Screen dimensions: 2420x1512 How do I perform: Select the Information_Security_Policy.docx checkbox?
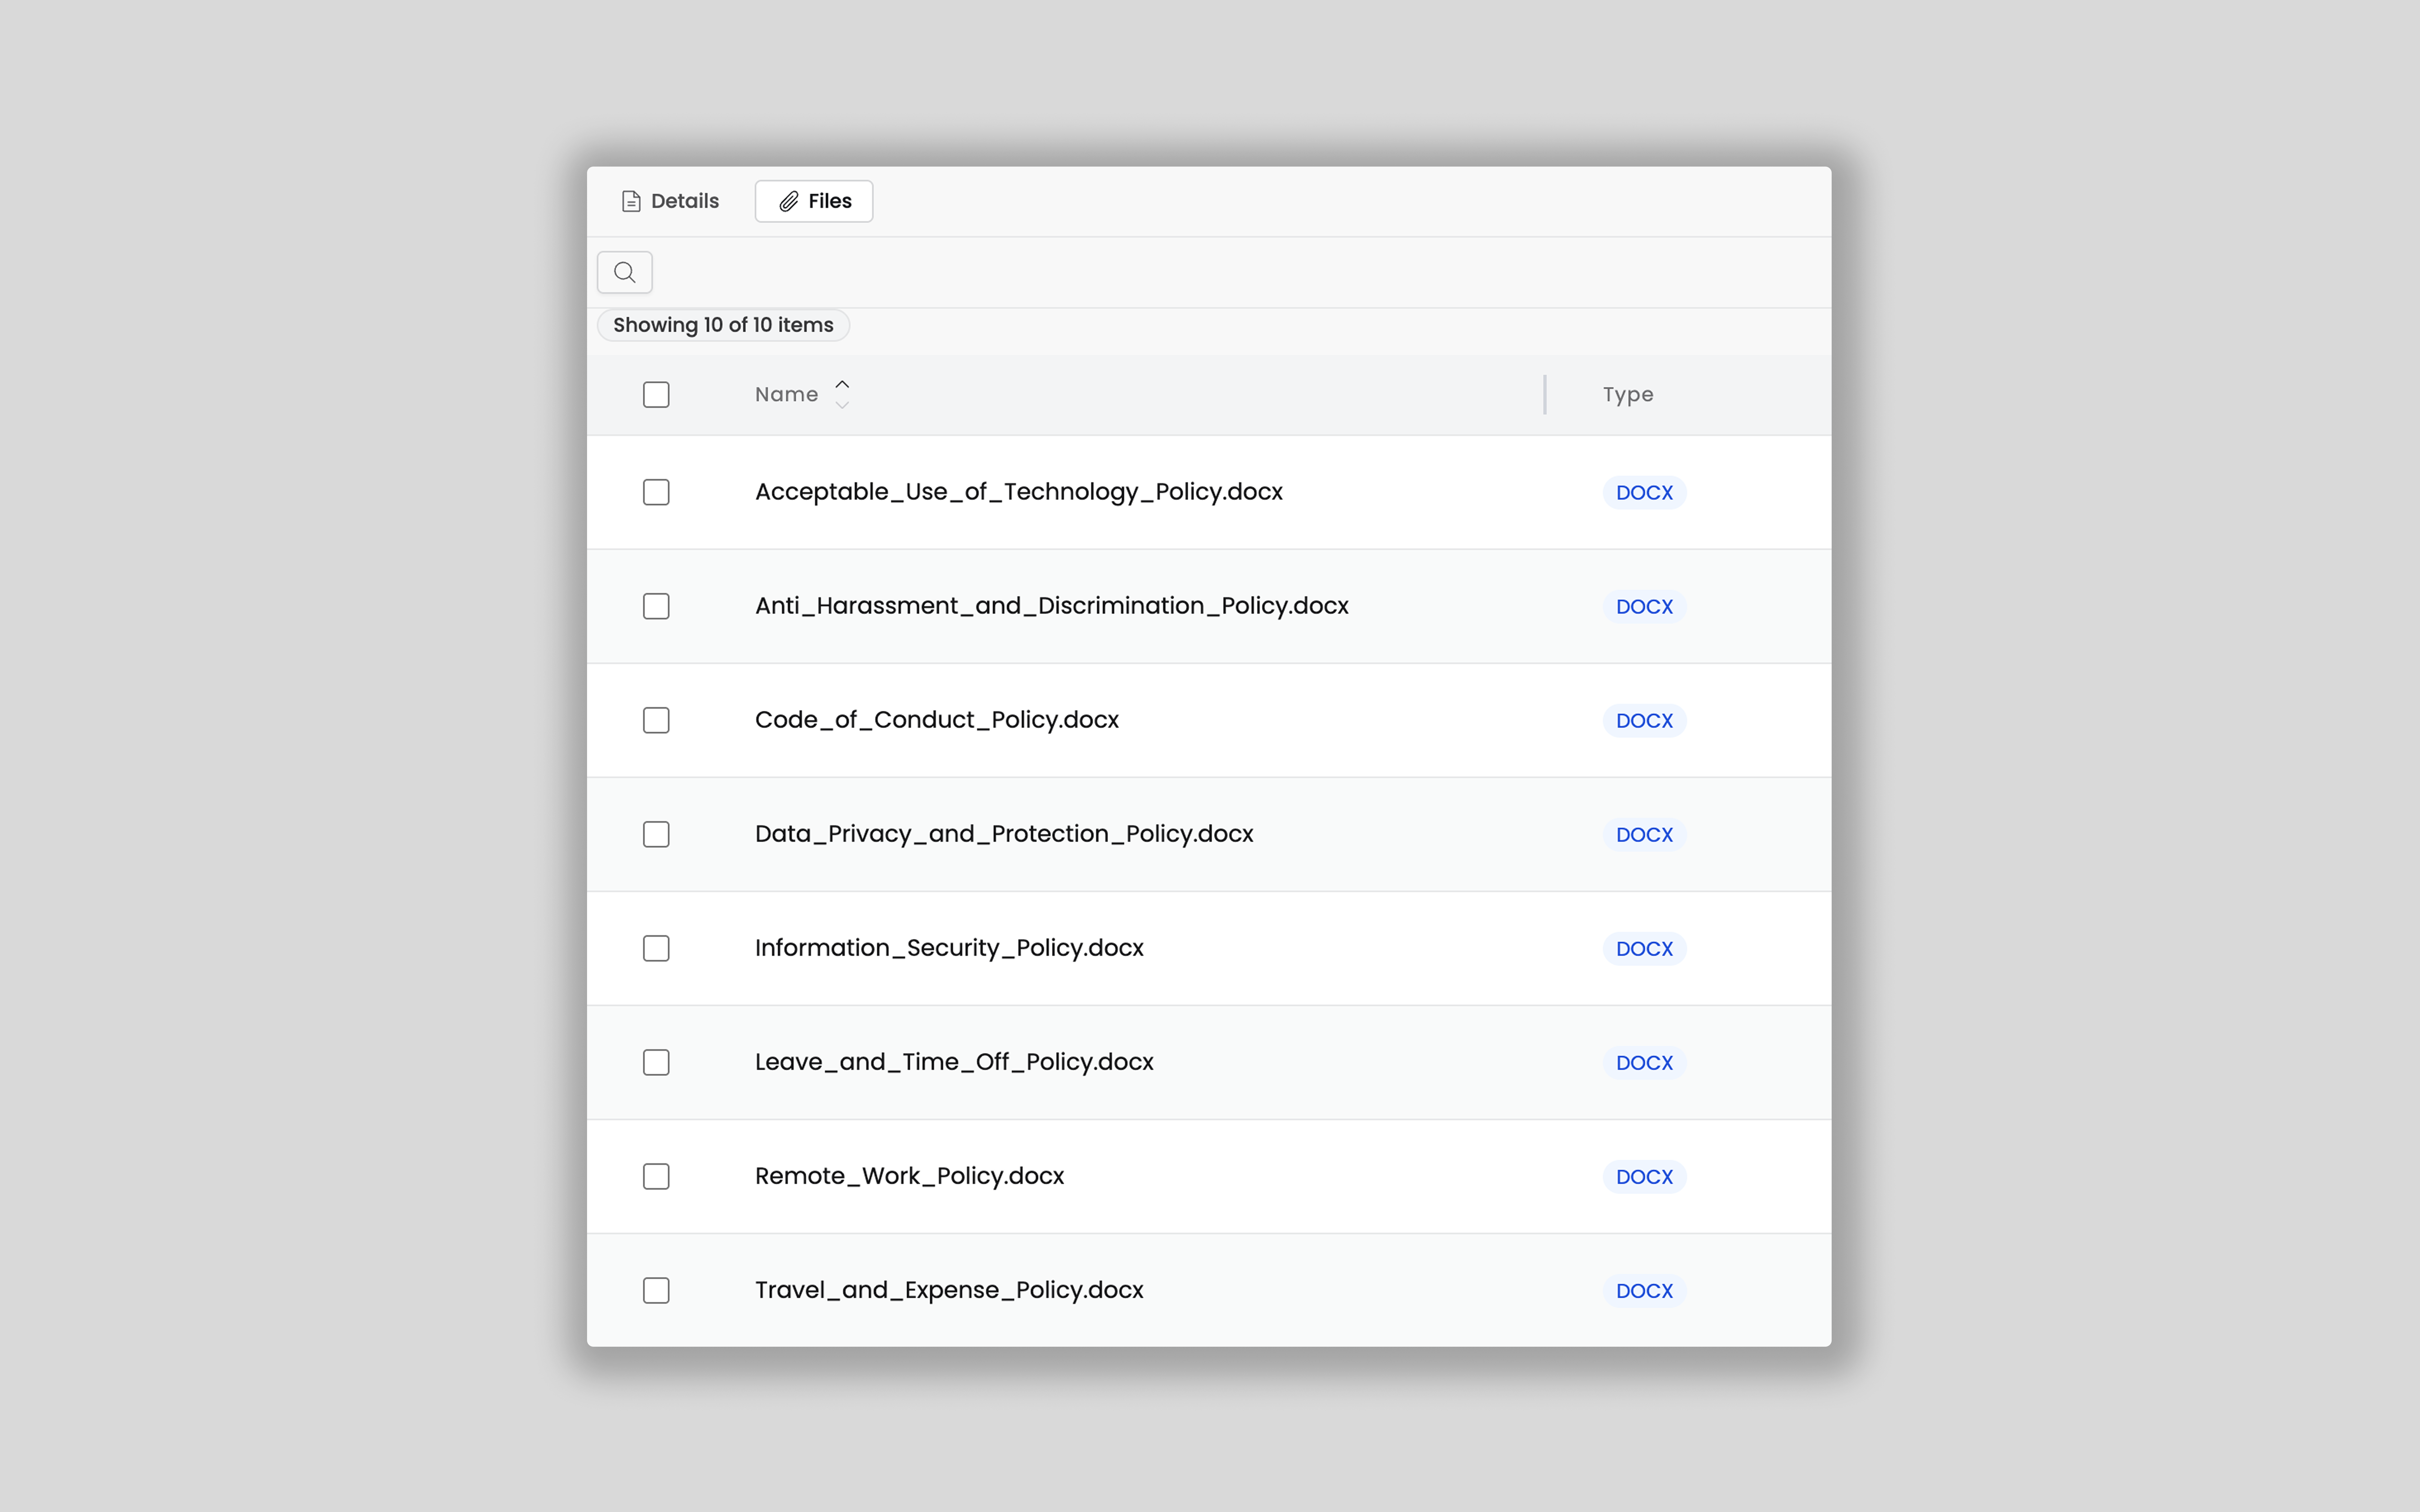click(656, 948)
